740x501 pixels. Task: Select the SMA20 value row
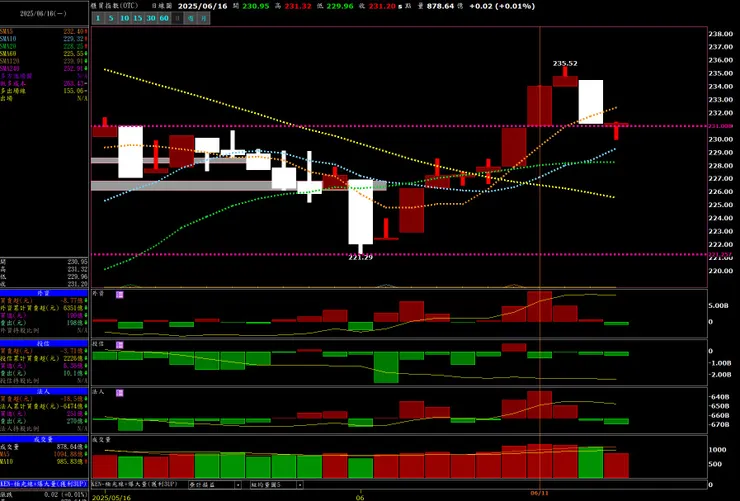click(x=44, y=46)
